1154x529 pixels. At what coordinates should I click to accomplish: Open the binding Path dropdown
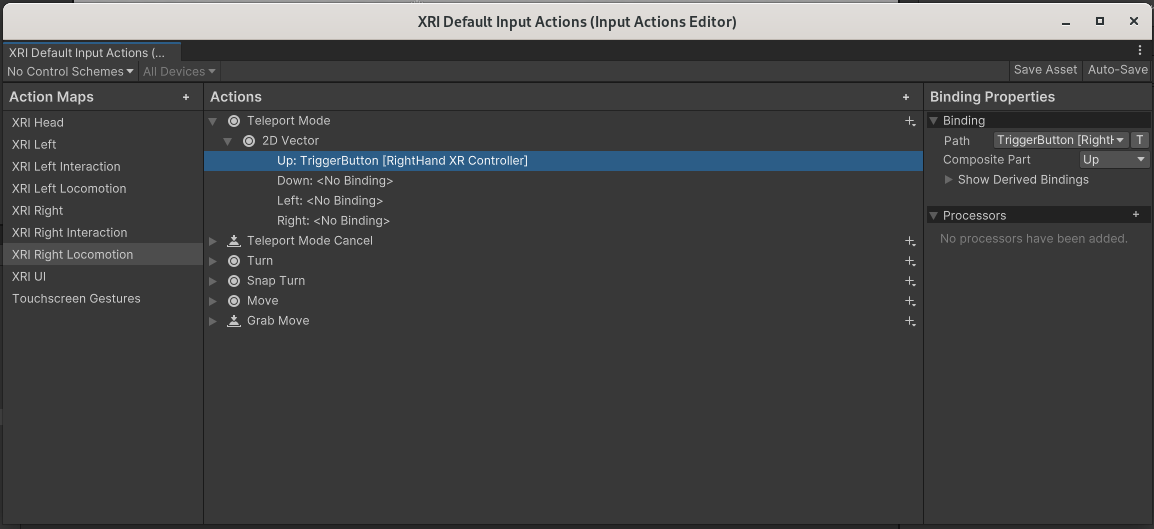click(1061, 140)
